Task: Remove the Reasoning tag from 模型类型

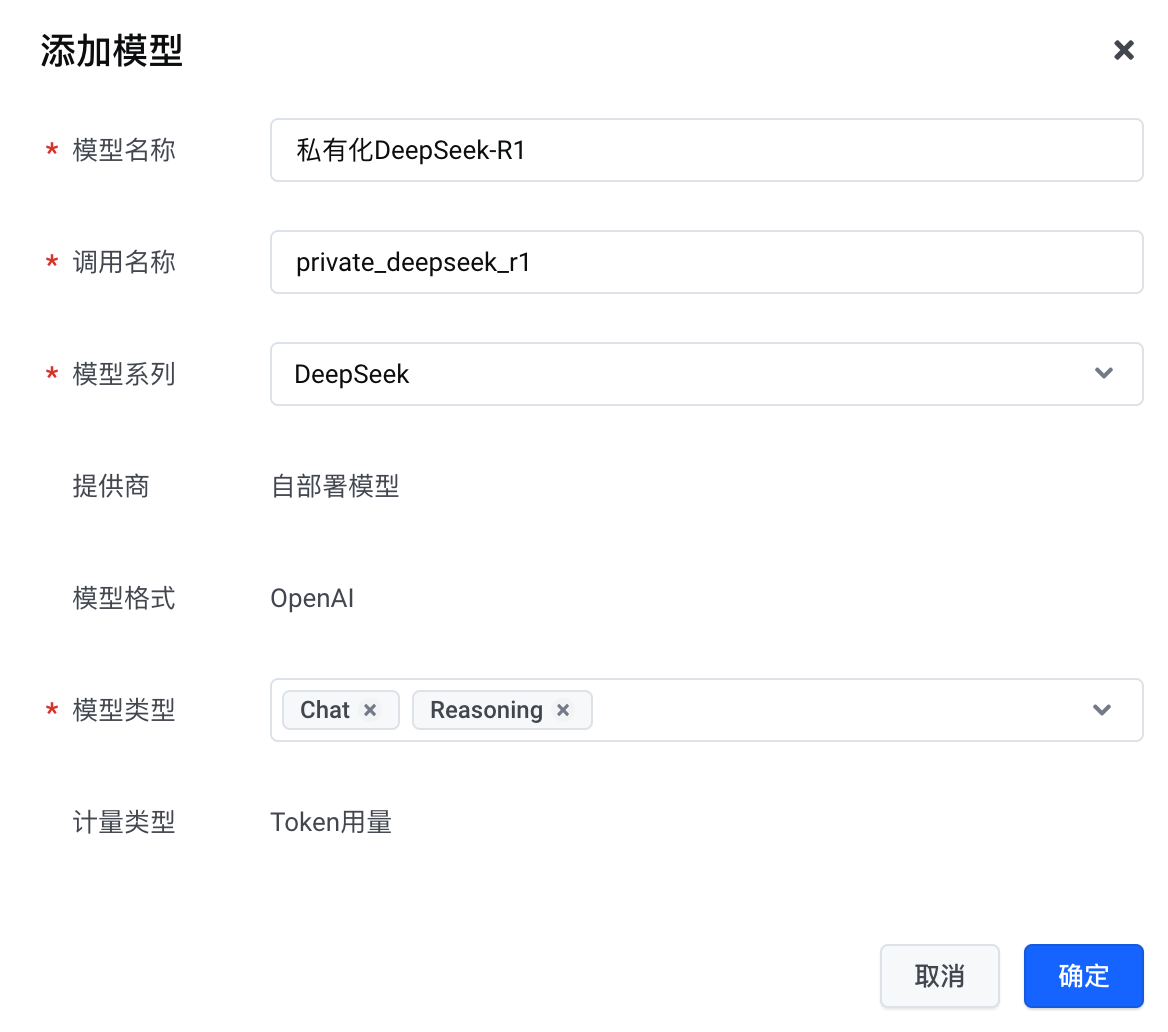Action: [563, 710]
